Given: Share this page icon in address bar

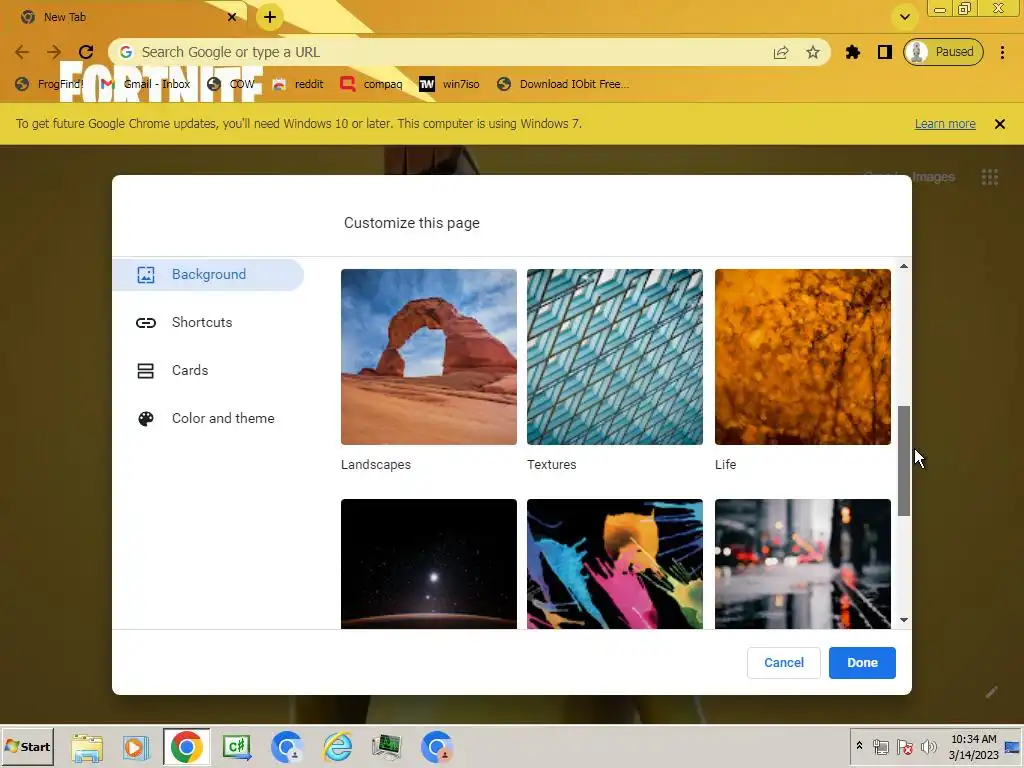Looking at the screenshot, I should 781,52.
